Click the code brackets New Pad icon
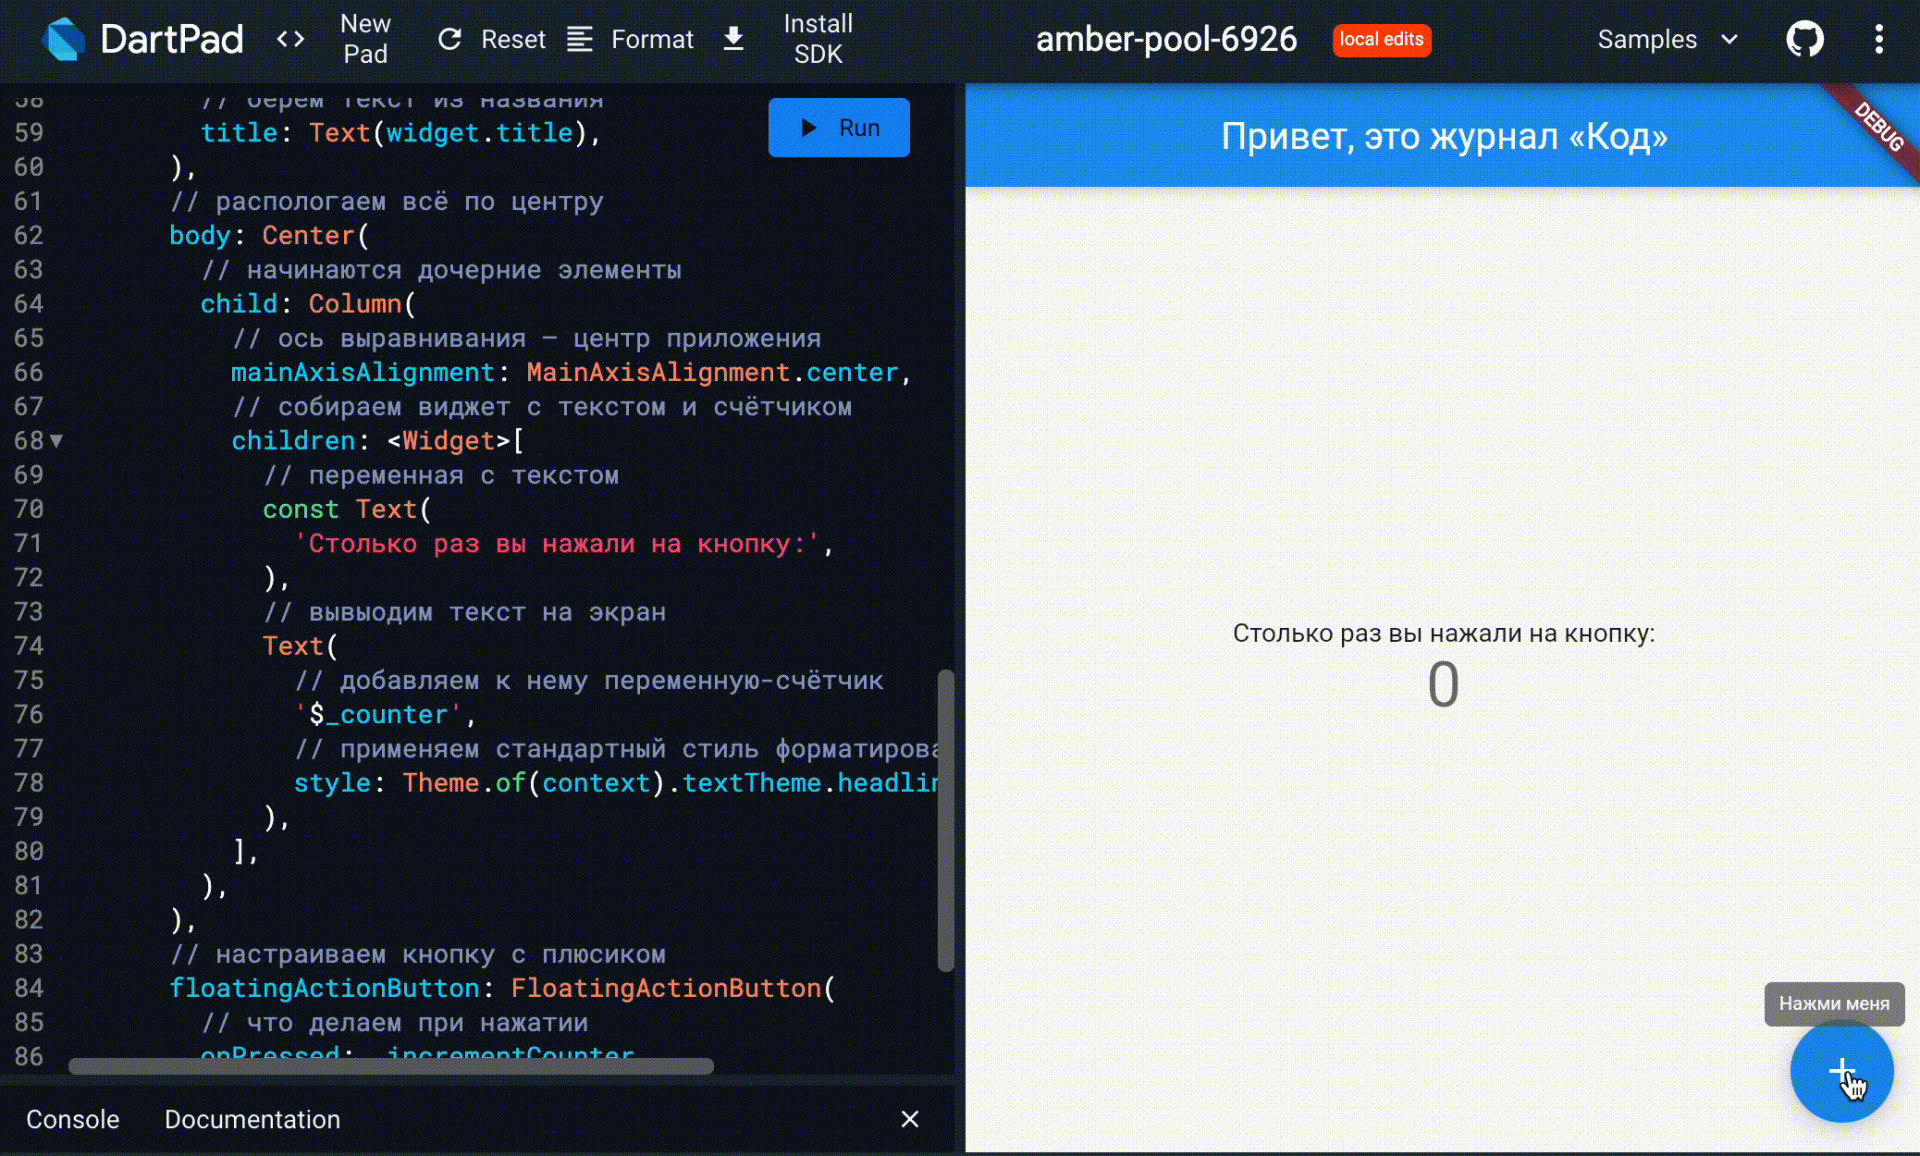The width and height of the screenshot is (1920, 1156). [x=290, y=39]
